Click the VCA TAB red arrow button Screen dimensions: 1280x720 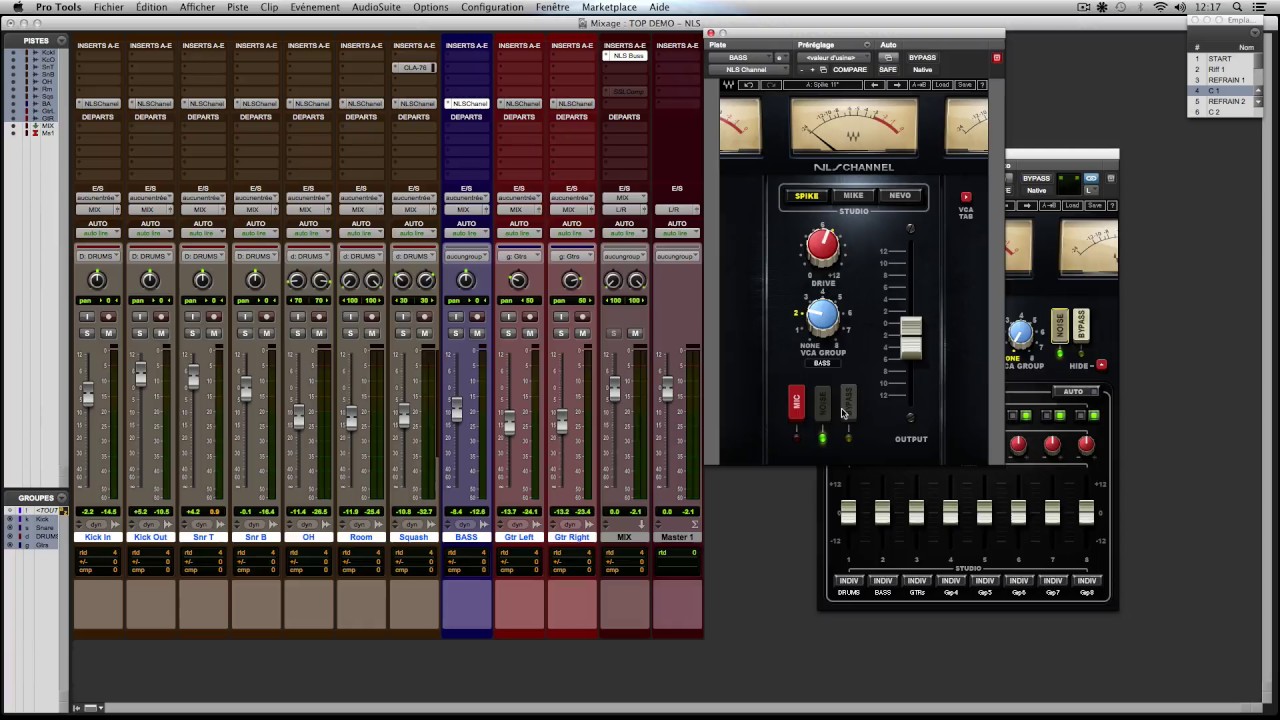click(x=966, y=197)
